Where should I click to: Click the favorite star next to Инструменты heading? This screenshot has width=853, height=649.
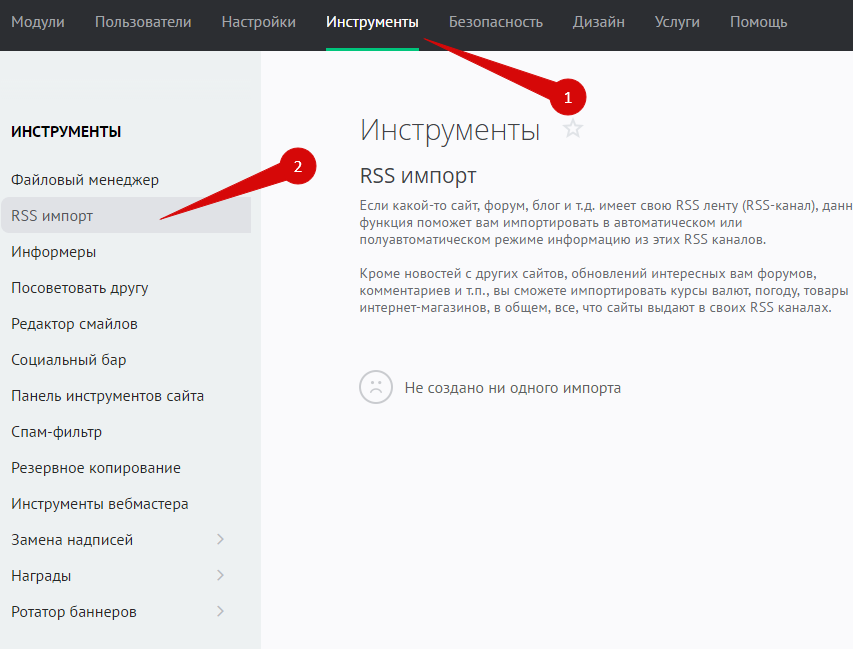tap(573, 129)
